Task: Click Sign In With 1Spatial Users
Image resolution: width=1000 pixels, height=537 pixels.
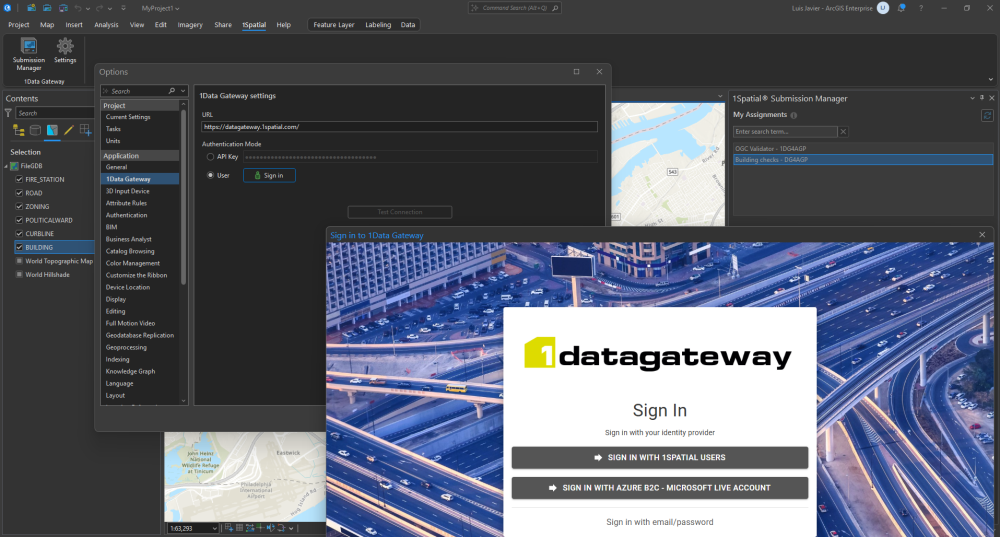Action: coord(659,457)
